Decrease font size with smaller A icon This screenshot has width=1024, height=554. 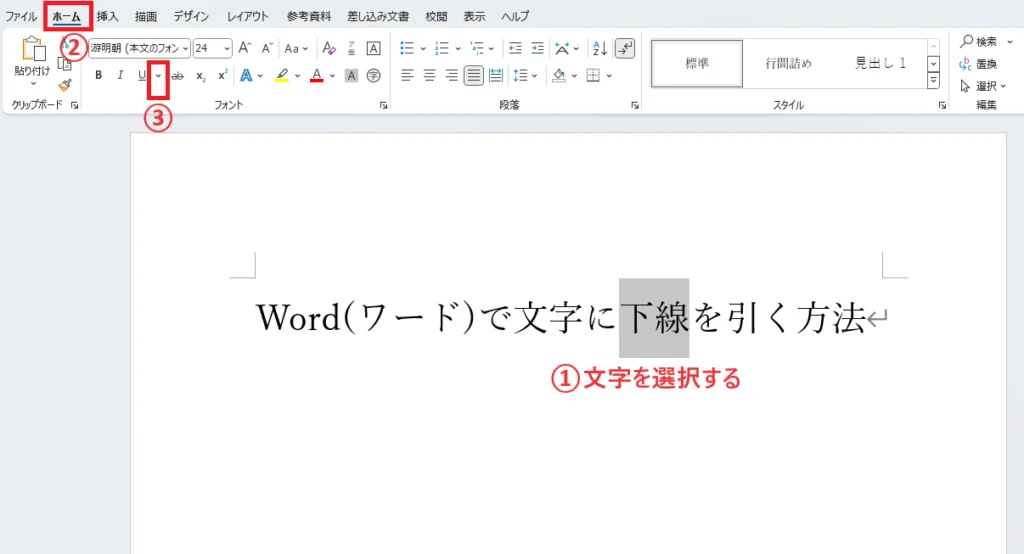click(x=266, y=48)
